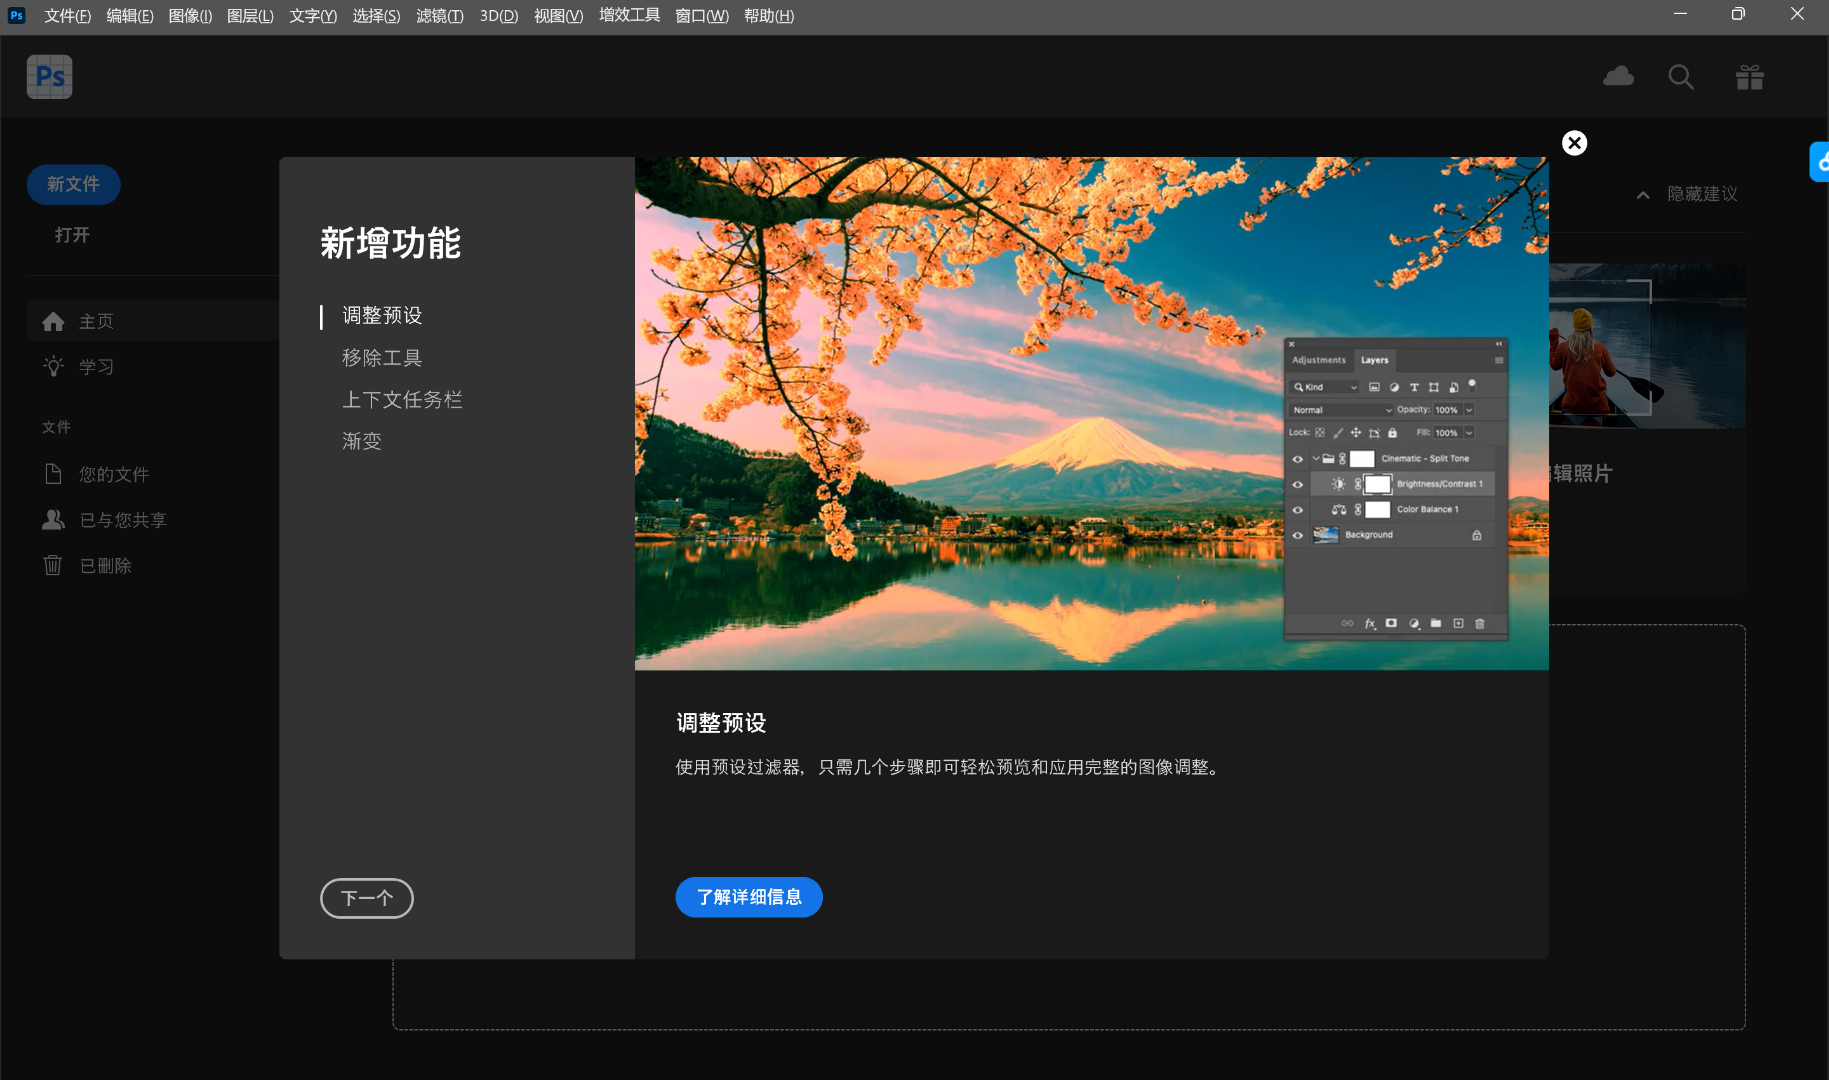Click the Photoshop home logo icon

pyautogui.click(x=49, y=77)
